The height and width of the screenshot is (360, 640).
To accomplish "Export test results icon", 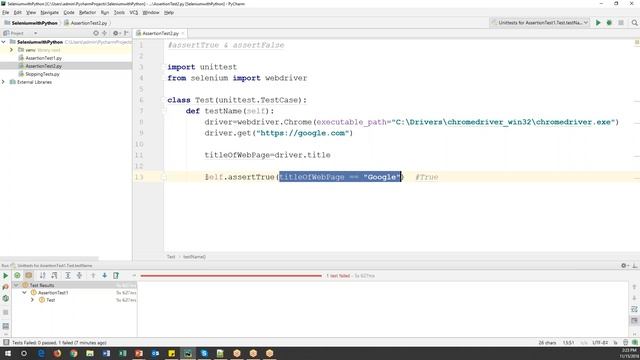I will (x=116, y=276).
